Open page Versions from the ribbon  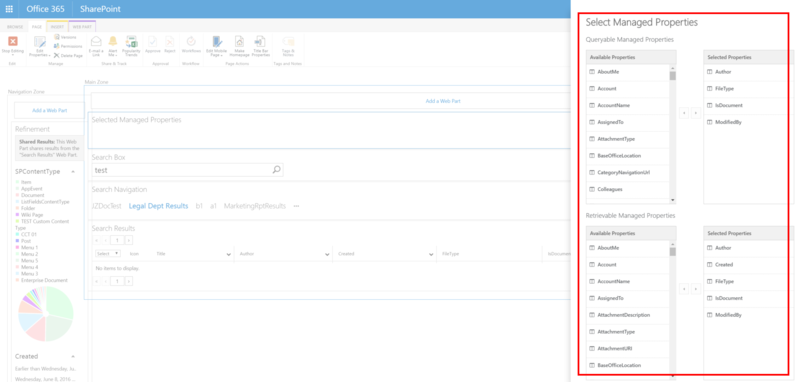point(65,37)
